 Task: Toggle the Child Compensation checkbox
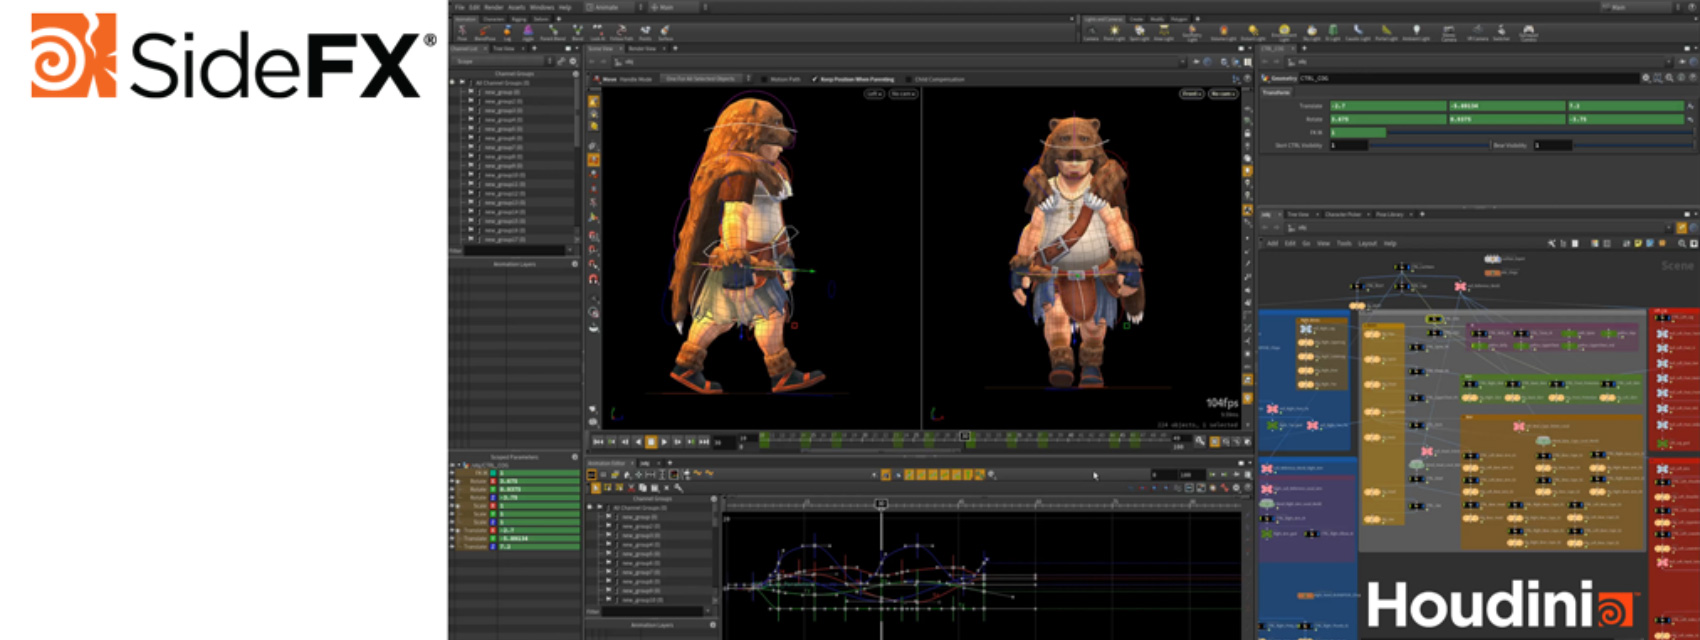(x=909, y=79)
